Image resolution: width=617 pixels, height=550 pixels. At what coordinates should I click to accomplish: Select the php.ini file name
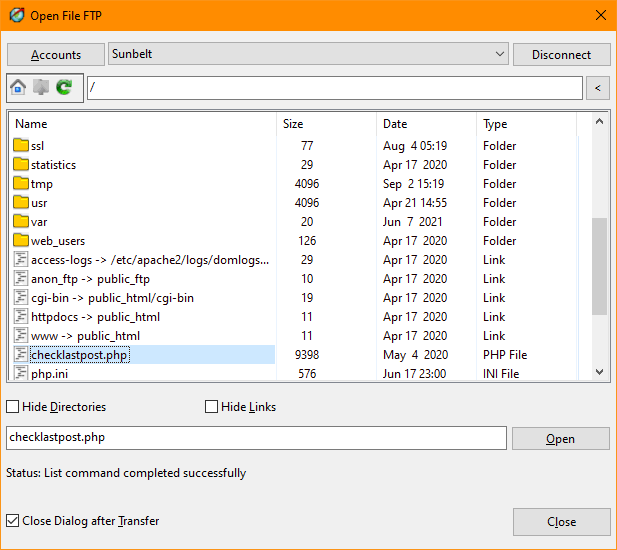coord(50,374)
